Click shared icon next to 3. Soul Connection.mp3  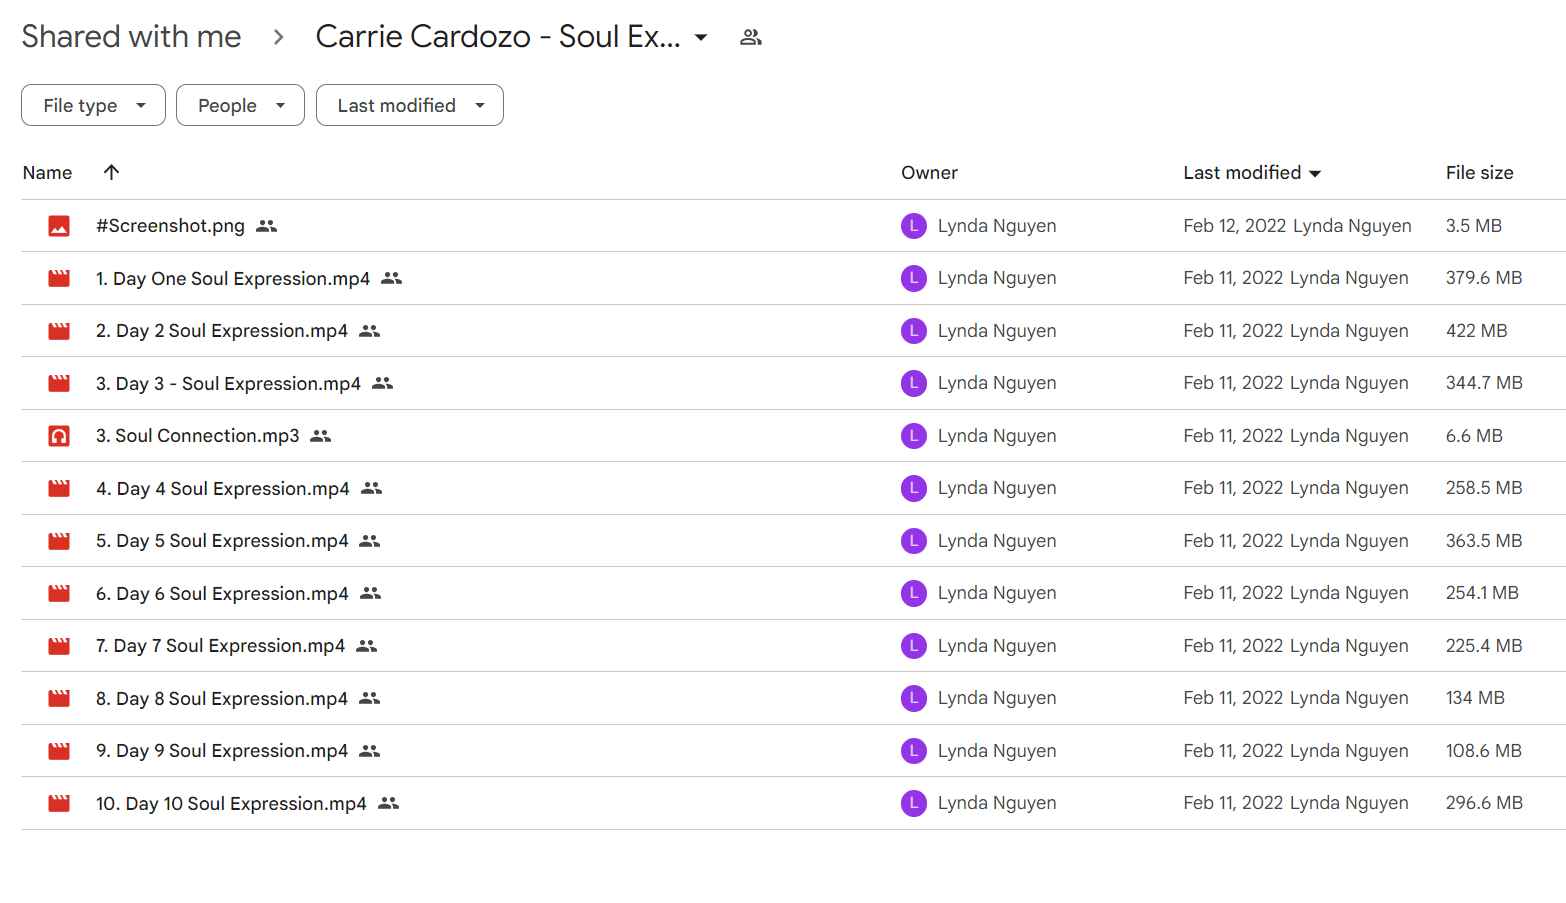click(321, 436)
